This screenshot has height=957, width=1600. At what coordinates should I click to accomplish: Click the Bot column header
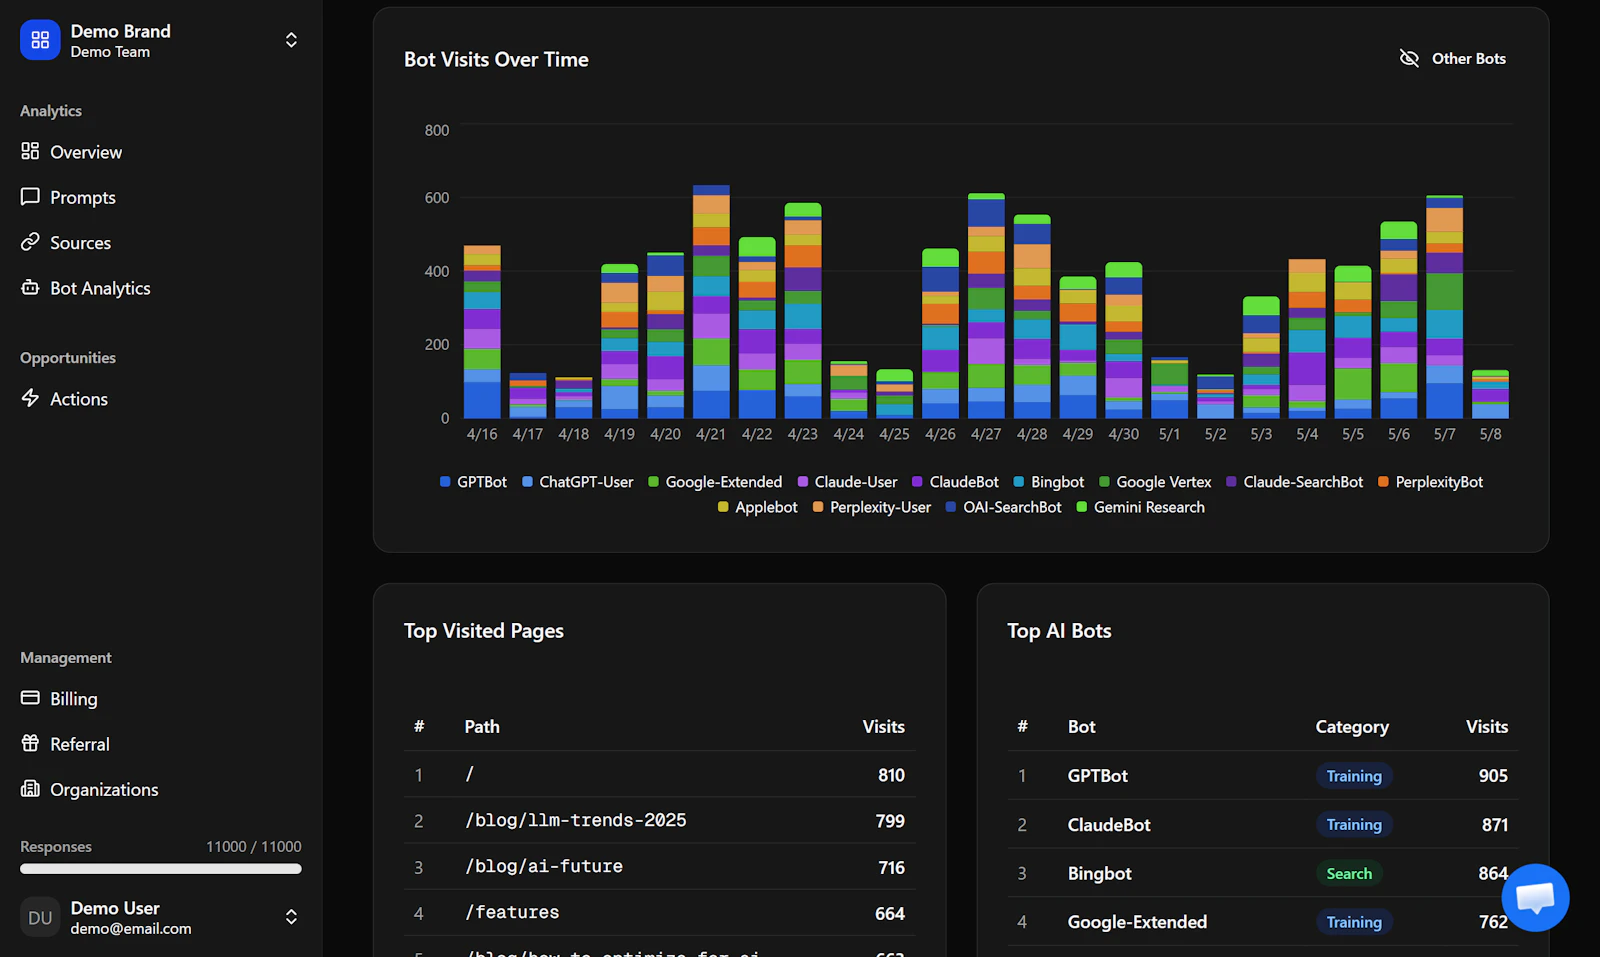[x=1081, y=727]
